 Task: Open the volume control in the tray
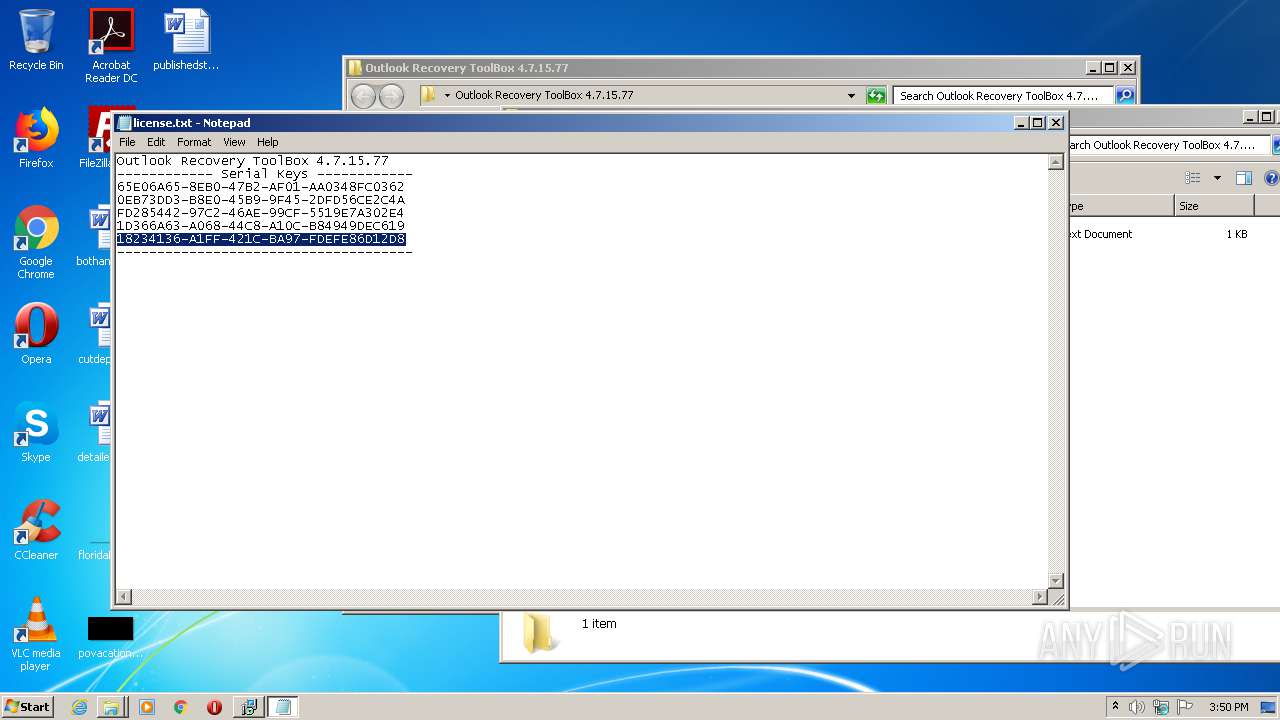coord(1137,707)
